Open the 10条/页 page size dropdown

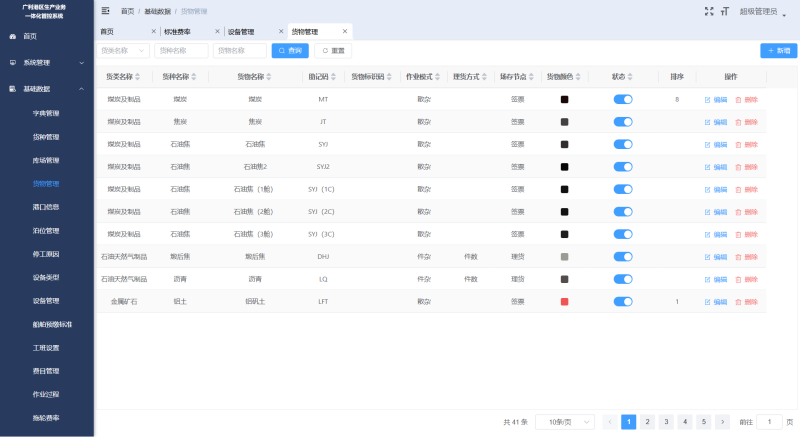[565, 422]
